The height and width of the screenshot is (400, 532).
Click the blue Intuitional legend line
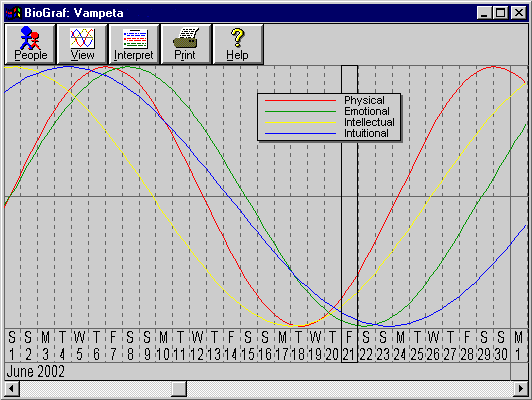[x=300, y=133]
